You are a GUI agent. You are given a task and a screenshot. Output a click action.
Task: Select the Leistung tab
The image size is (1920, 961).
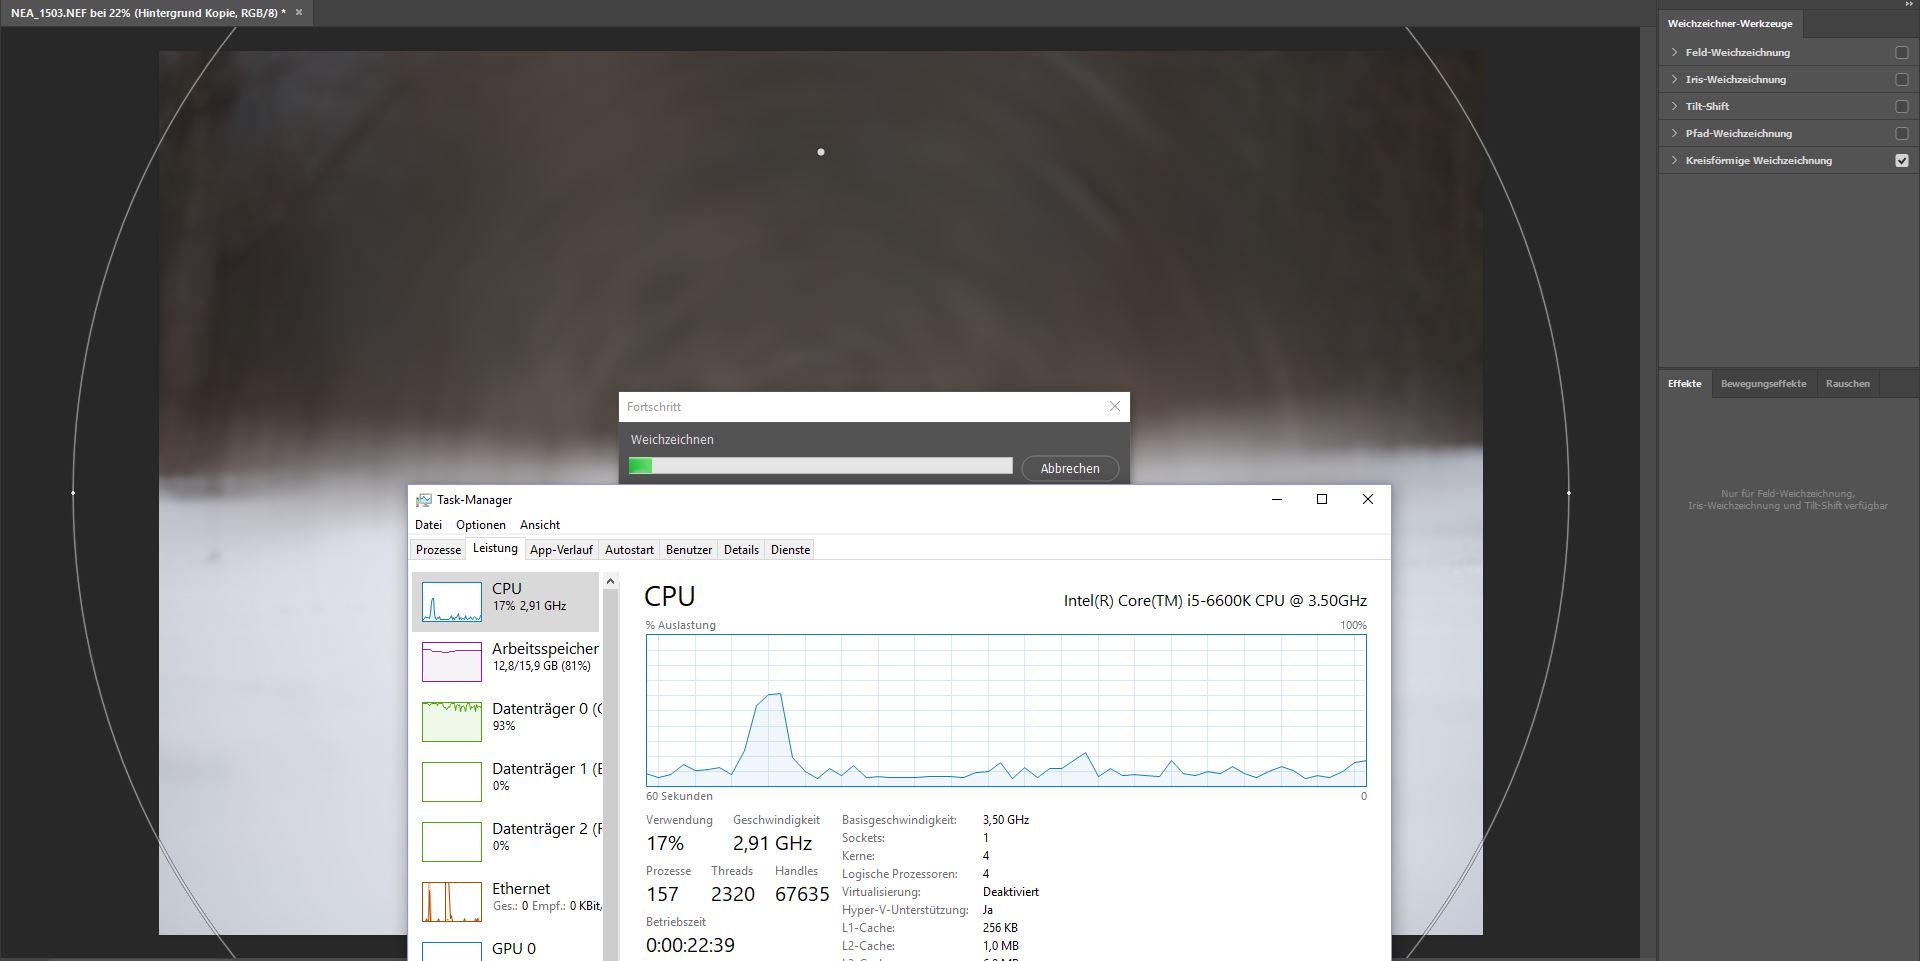pos(495,549)
